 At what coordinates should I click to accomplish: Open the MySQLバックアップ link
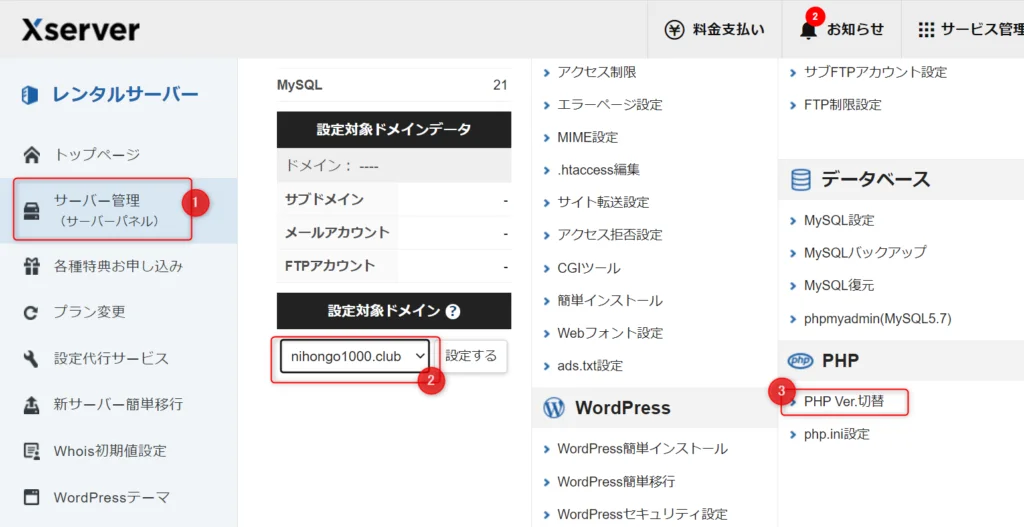(865, 252)
